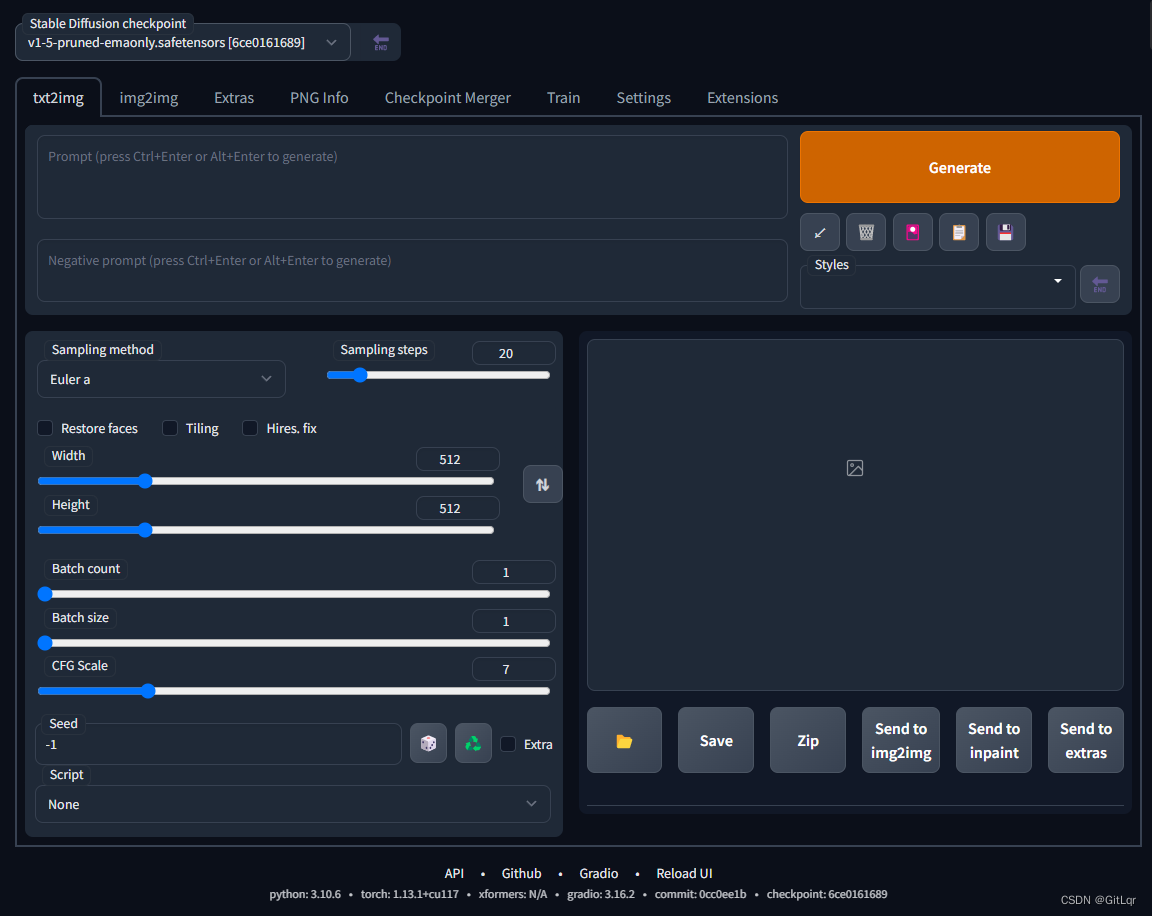Click into the Prompt text box

412,177
